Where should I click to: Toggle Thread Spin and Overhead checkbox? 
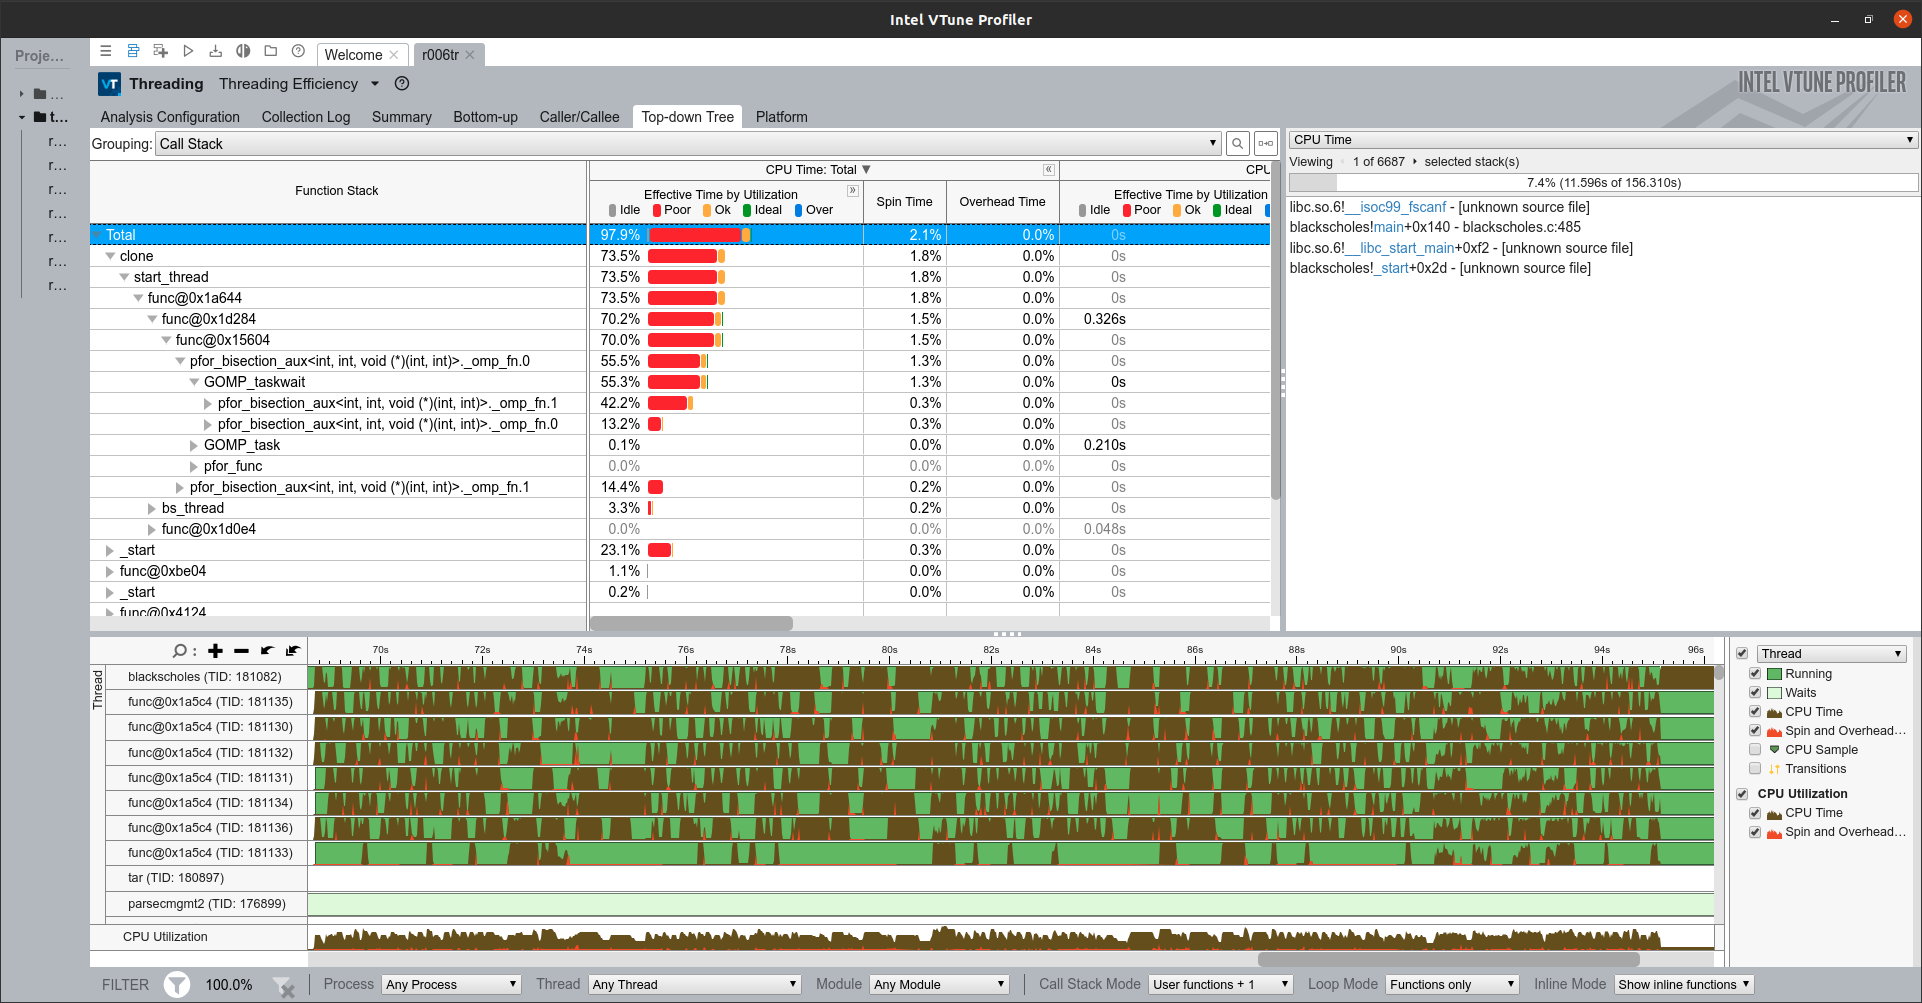(1755, 731)
